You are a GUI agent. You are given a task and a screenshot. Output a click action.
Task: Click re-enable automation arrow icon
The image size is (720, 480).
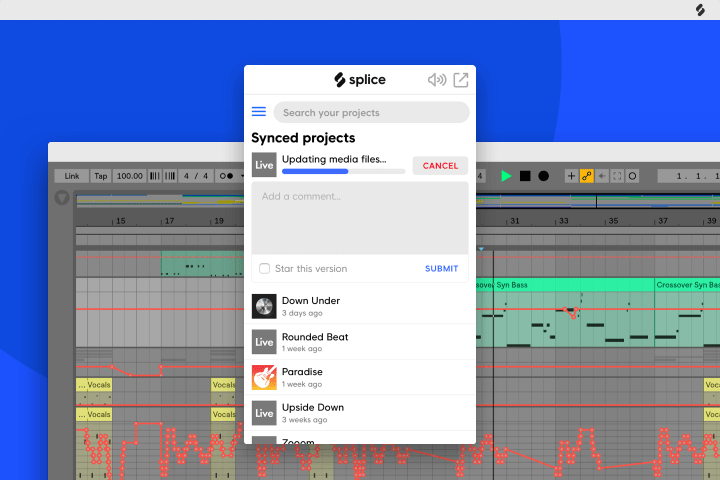point(602,176)
